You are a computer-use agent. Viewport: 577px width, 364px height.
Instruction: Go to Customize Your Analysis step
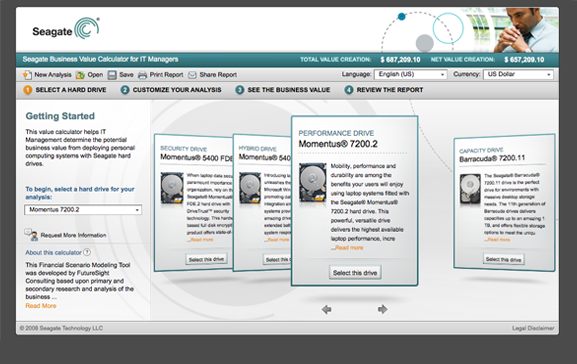click(177, 90)
